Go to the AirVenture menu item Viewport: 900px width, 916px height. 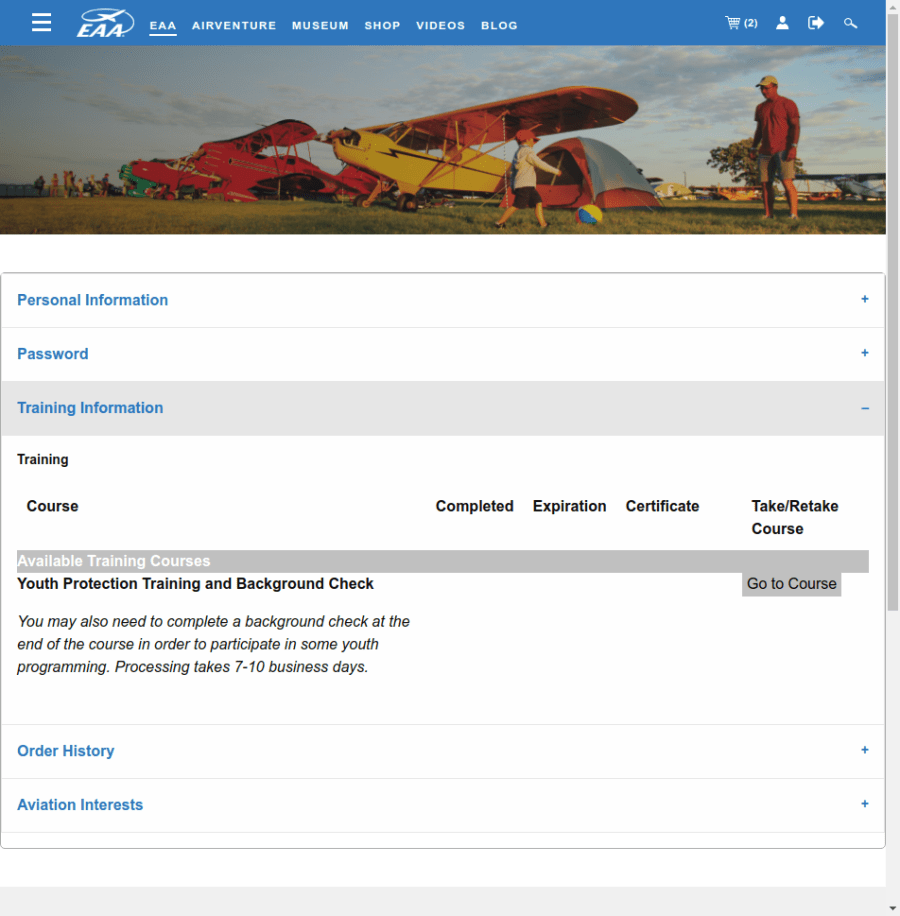[x=234, y=25]
